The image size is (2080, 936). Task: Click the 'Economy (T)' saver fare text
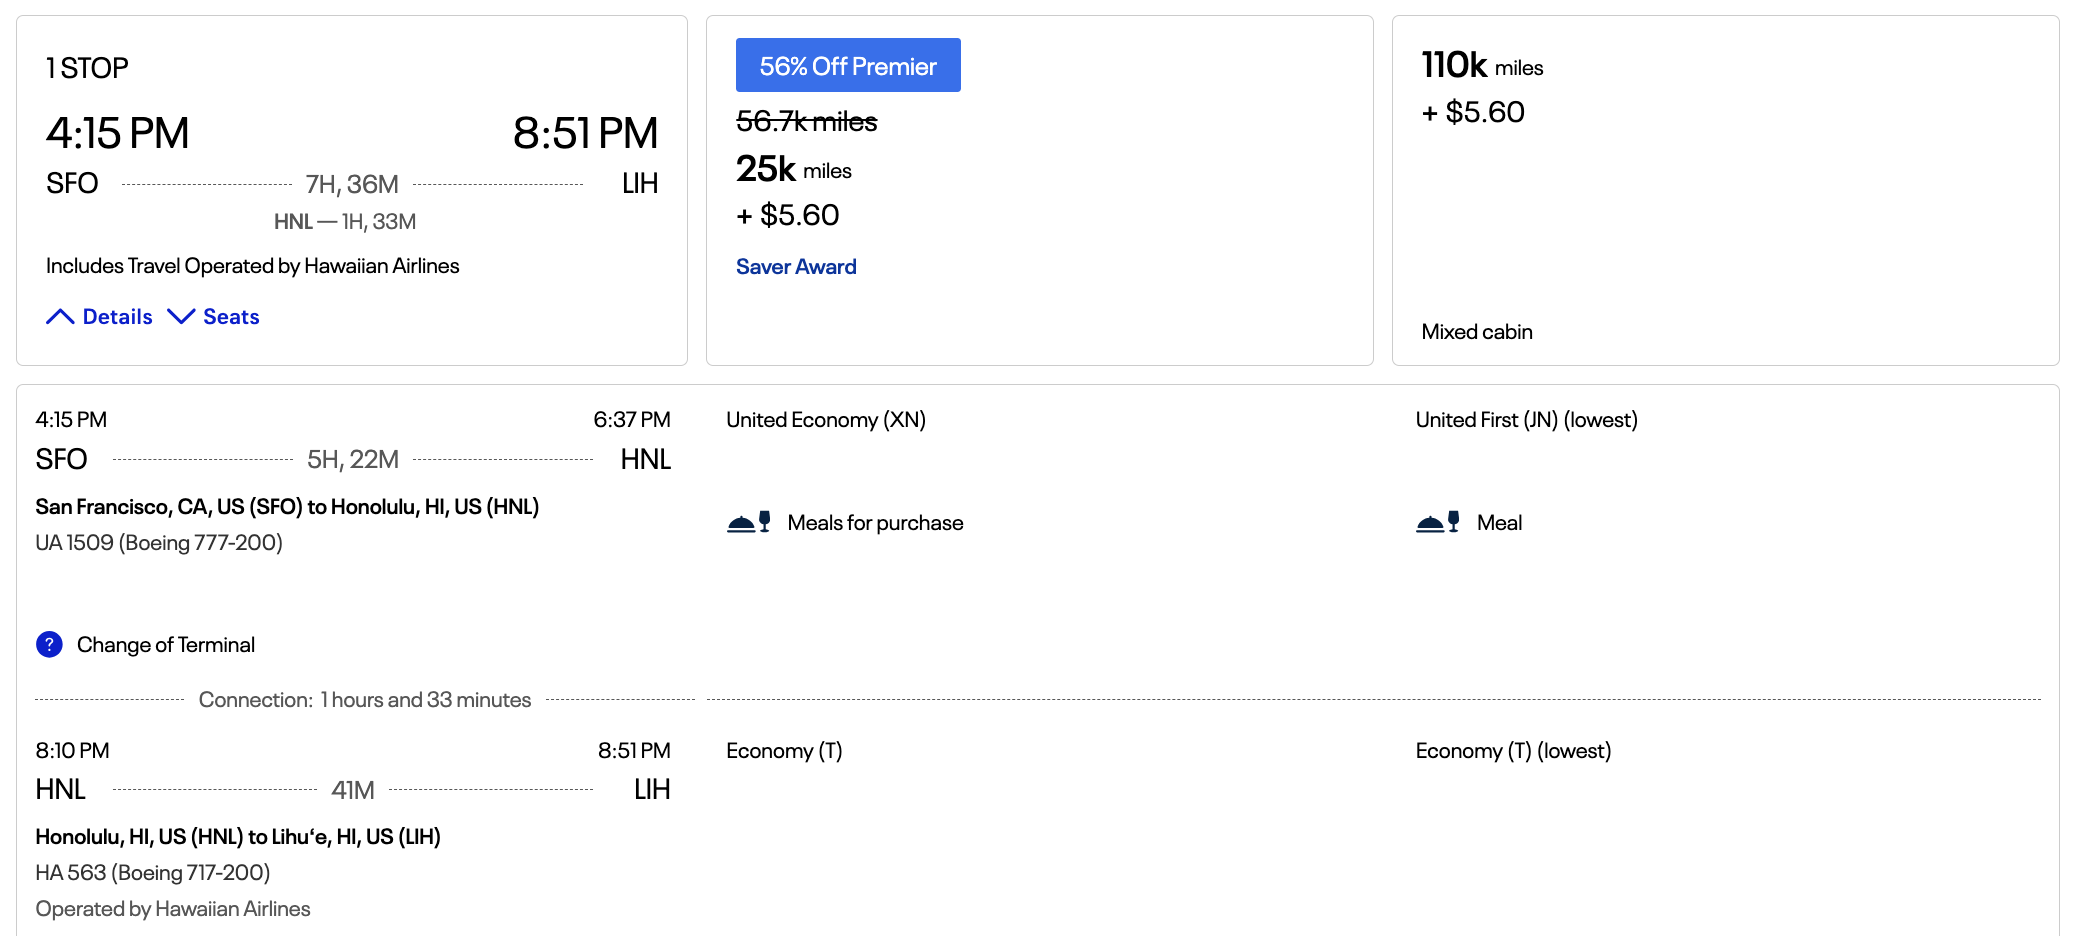(x=785, y=751)
